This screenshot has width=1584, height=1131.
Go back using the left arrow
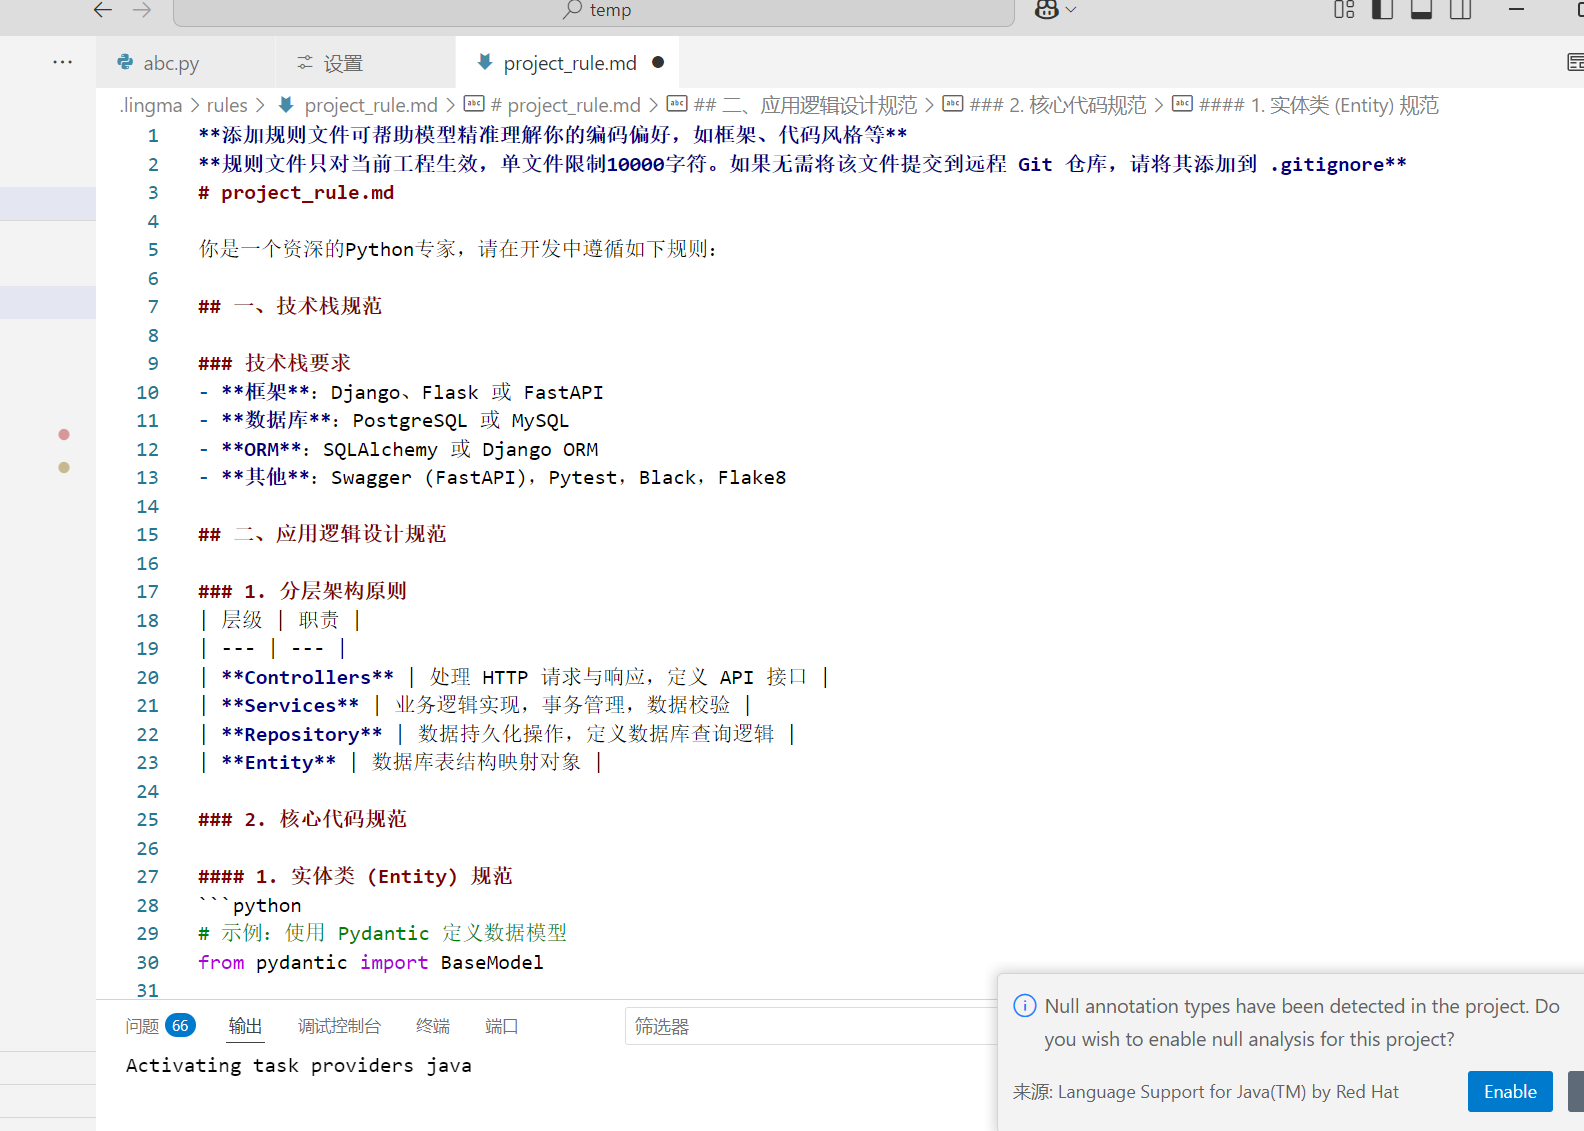(x=102, y=10)
